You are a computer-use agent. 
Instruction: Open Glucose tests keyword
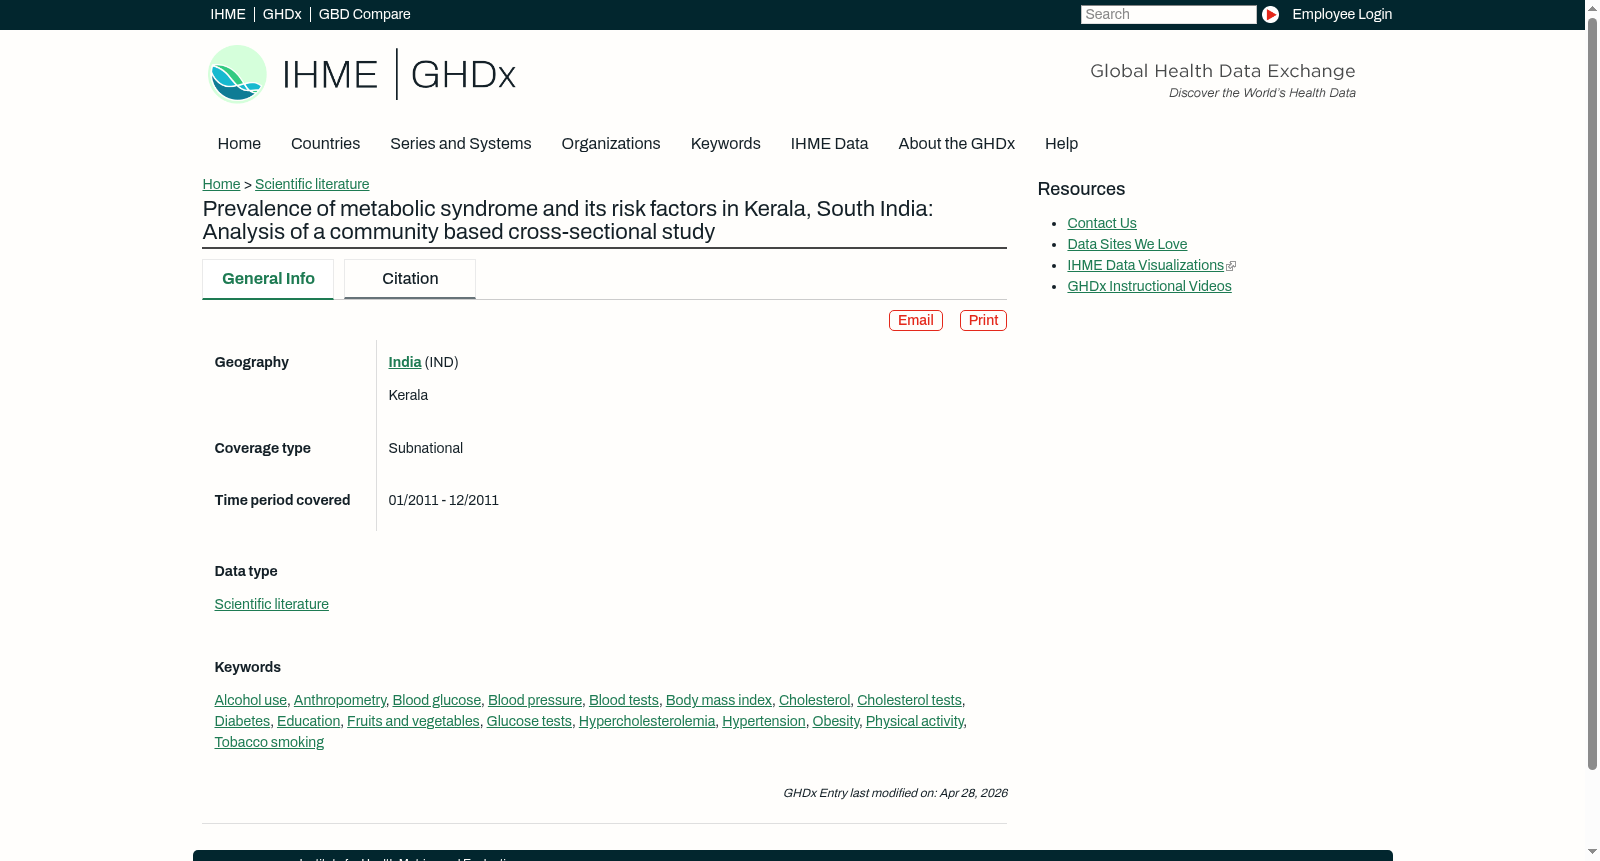(x=529, y=721)
